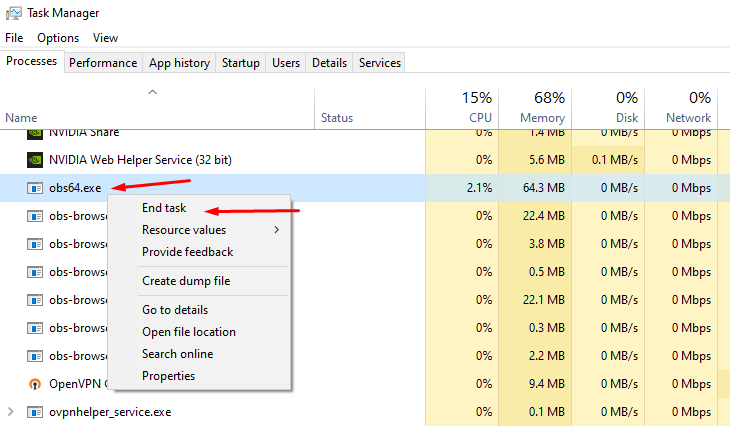This screenshot has width=730, height=426.
Task: Switch to the Startup tab
Action: (x=241, y=63)
